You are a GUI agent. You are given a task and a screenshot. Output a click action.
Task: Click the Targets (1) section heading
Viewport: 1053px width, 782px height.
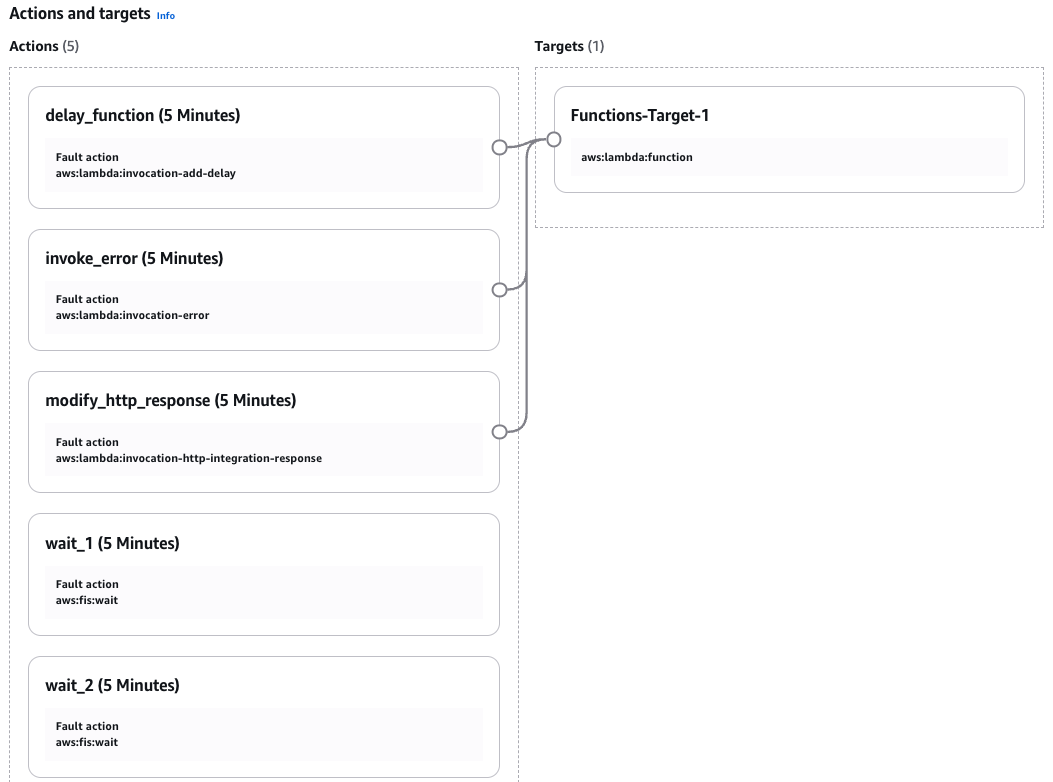point(569,46)
